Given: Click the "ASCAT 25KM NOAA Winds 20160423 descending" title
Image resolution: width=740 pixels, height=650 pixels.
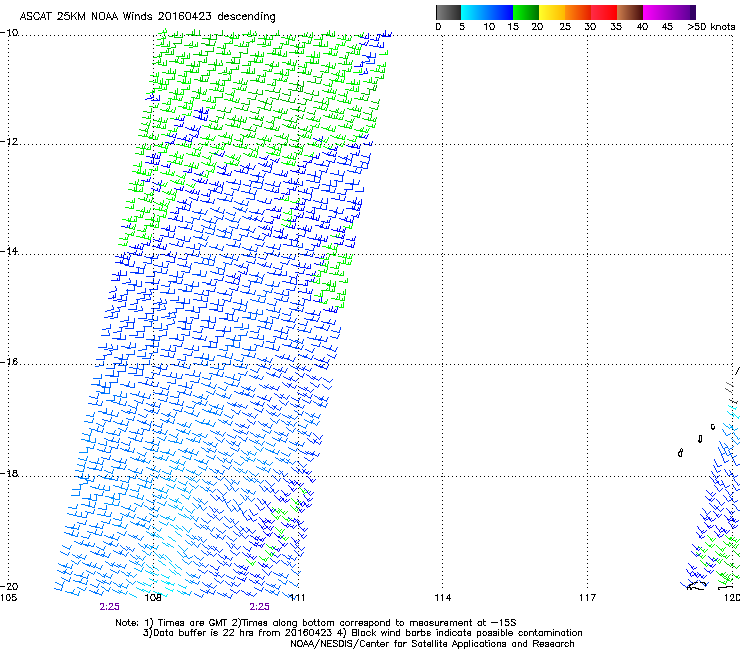Looking at the screenshot, I should point(147,16).
